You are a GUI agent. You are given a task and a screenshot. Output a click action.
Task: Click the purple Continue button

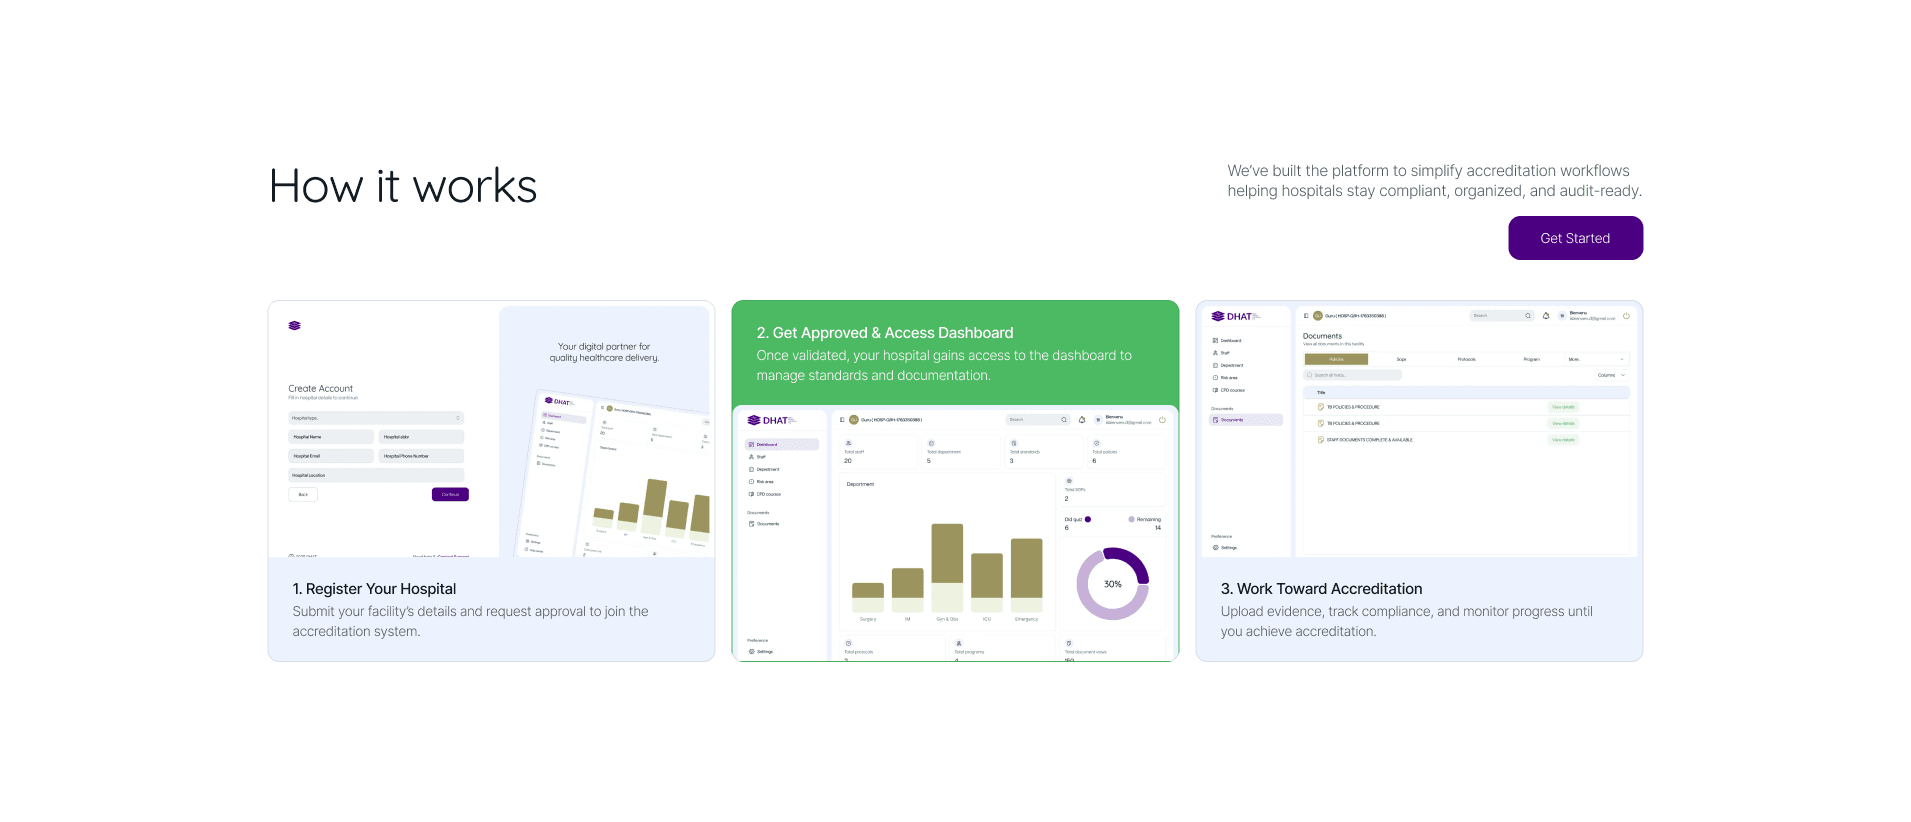[450, 494]
